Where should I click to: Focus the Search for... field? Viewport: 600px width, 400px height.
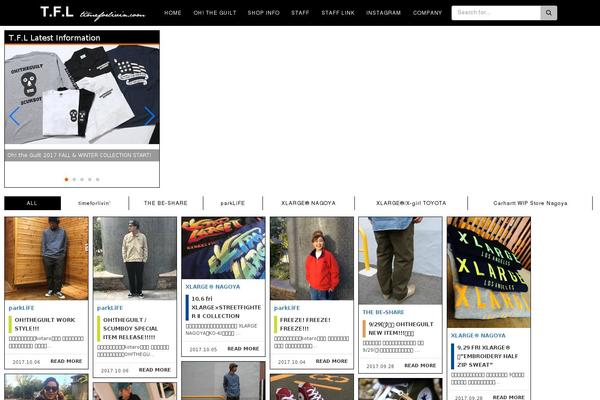tap(496, 13)
